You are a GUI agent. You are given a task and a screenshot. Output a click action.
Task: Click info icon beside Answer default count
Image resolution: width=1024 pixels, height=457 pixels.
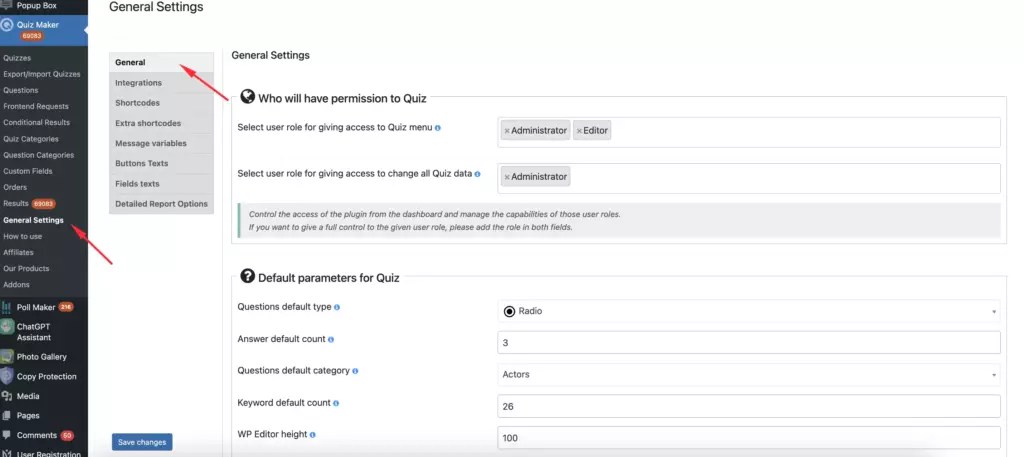point(331,341)
